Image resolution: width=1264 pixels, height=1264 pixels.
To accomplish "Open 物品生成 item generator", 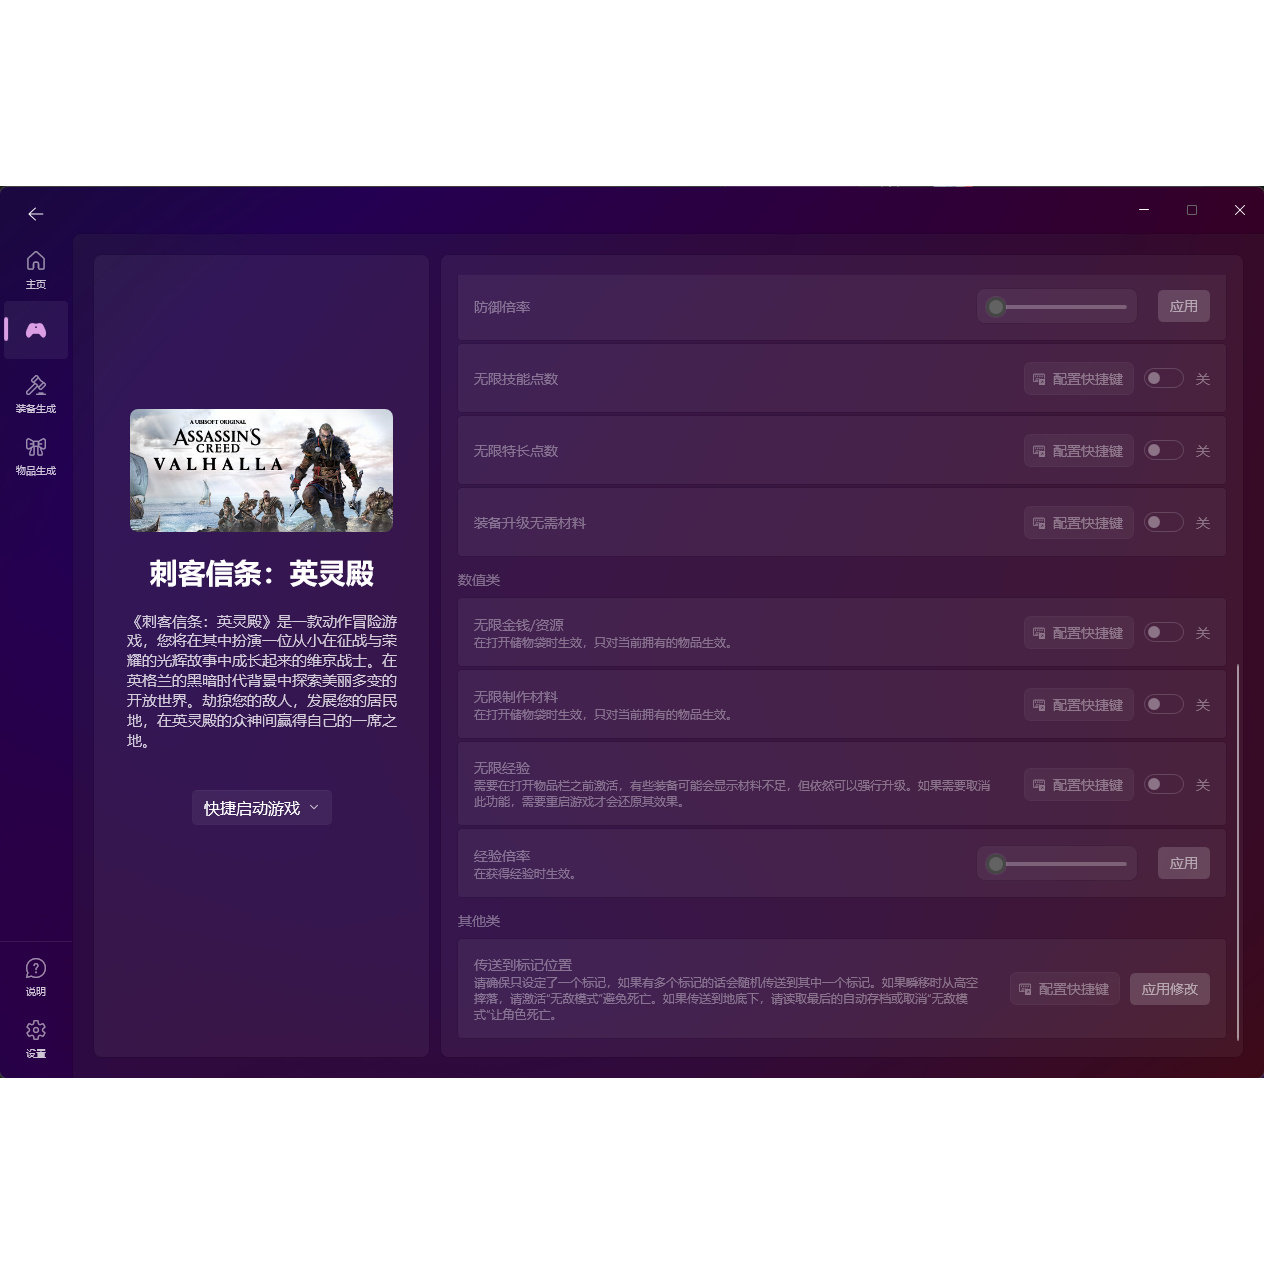I will [x=36, y=456].
